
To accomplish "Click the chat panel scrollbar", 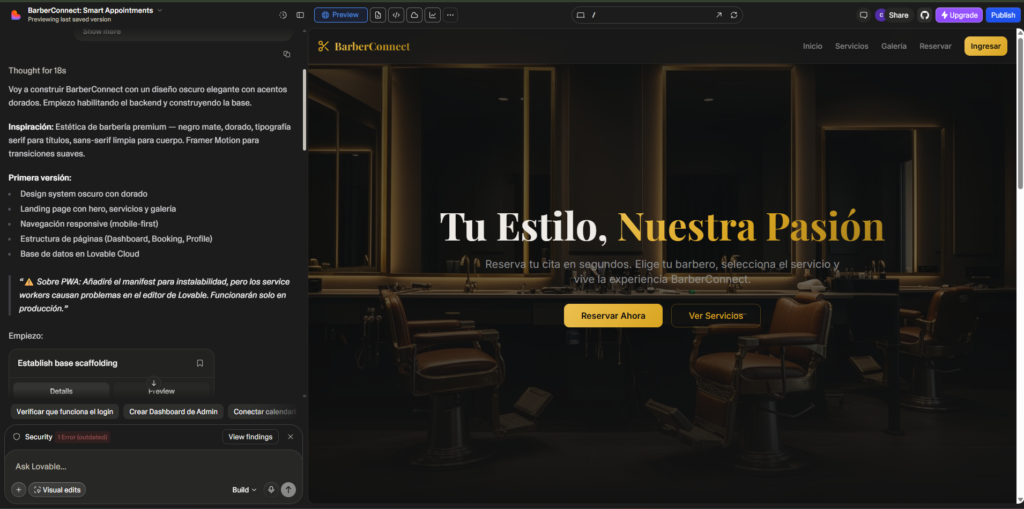I will click(x=304, y=109).
